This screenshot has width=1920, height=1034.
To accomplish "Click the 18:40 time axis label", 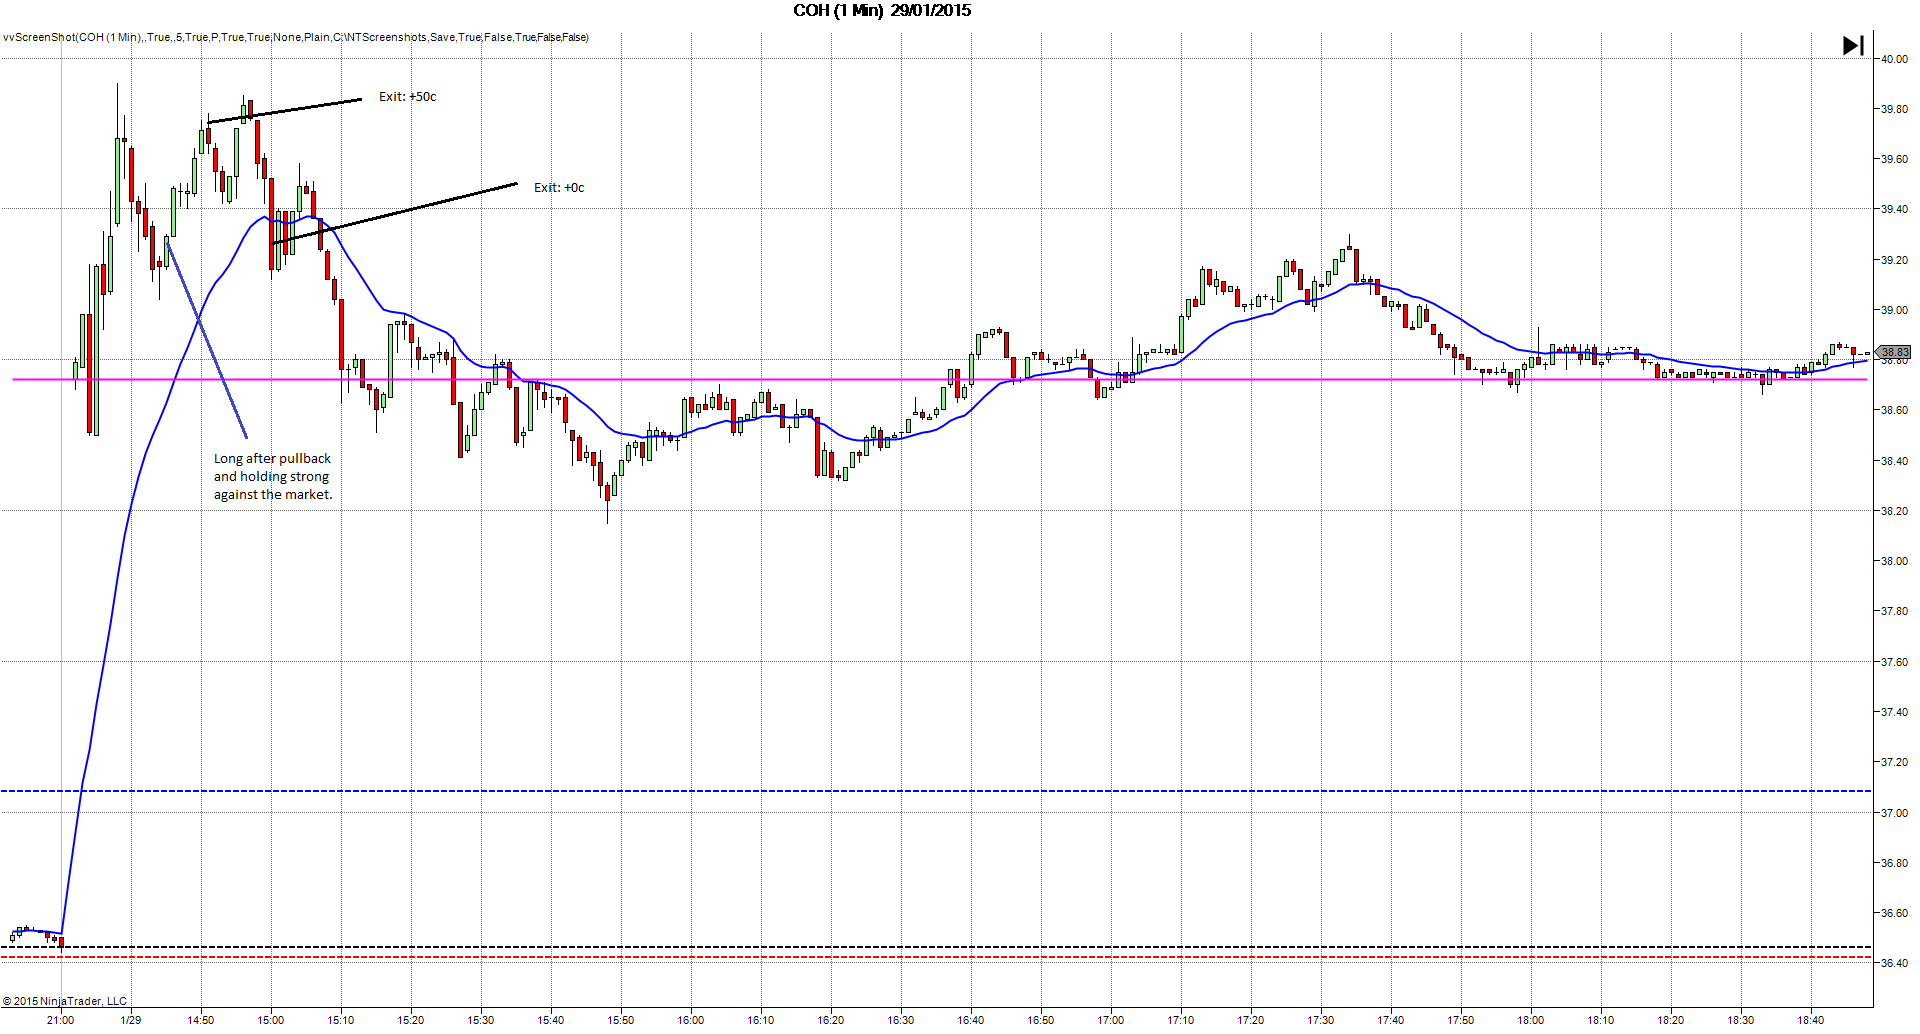I will coord(1811,1020).
